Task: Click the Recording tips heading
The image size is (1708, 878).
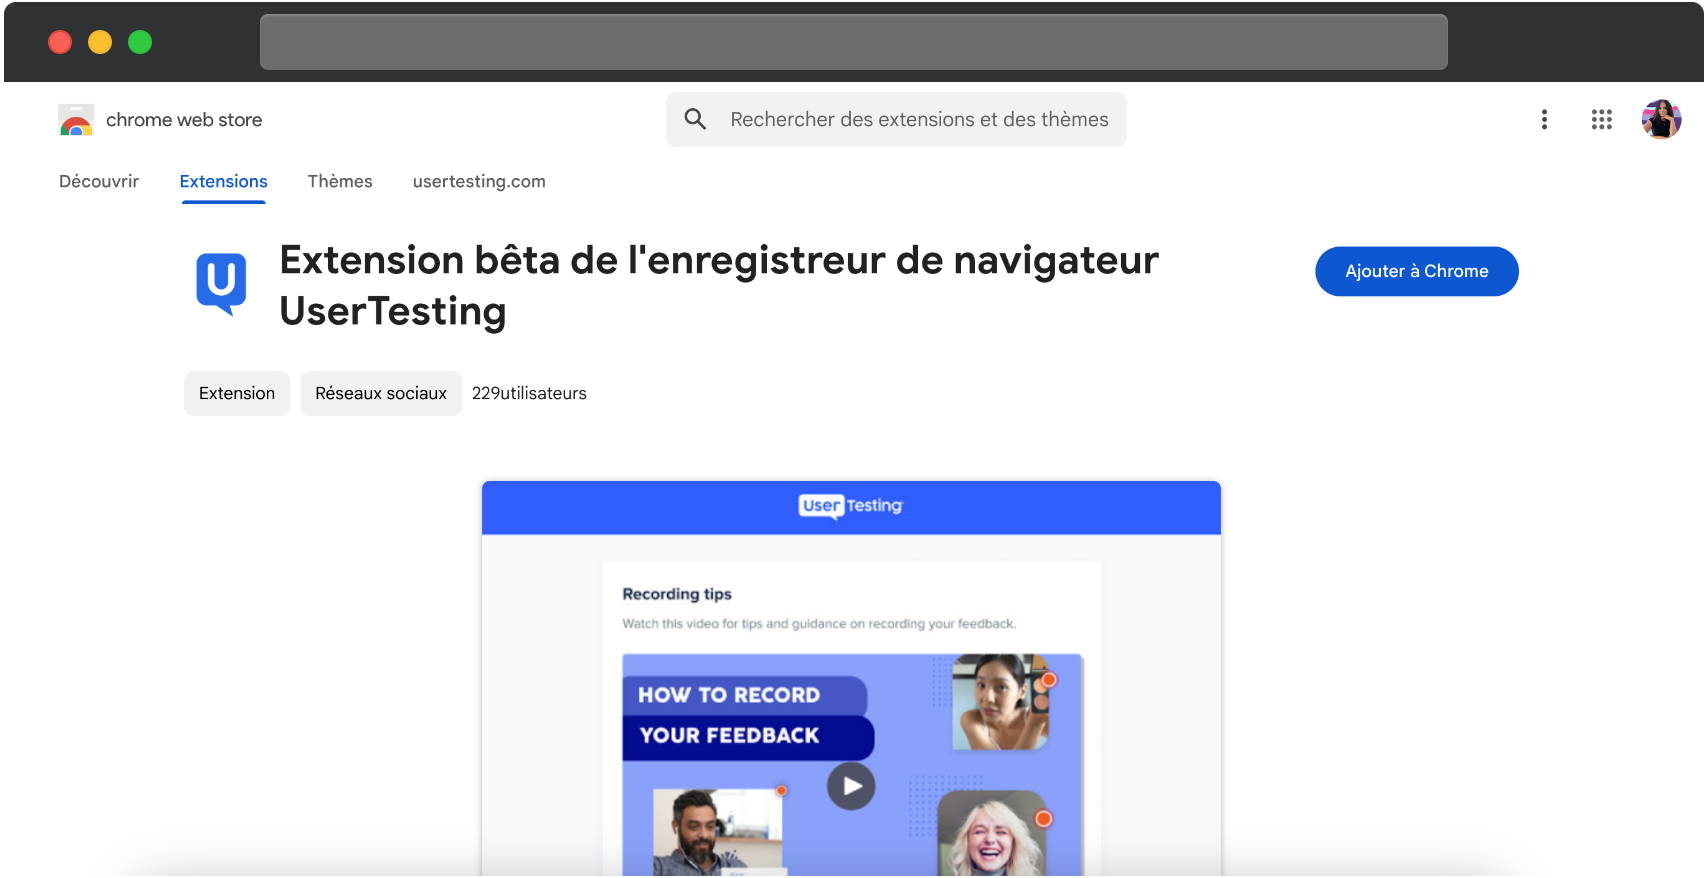Action: [677, 594]
